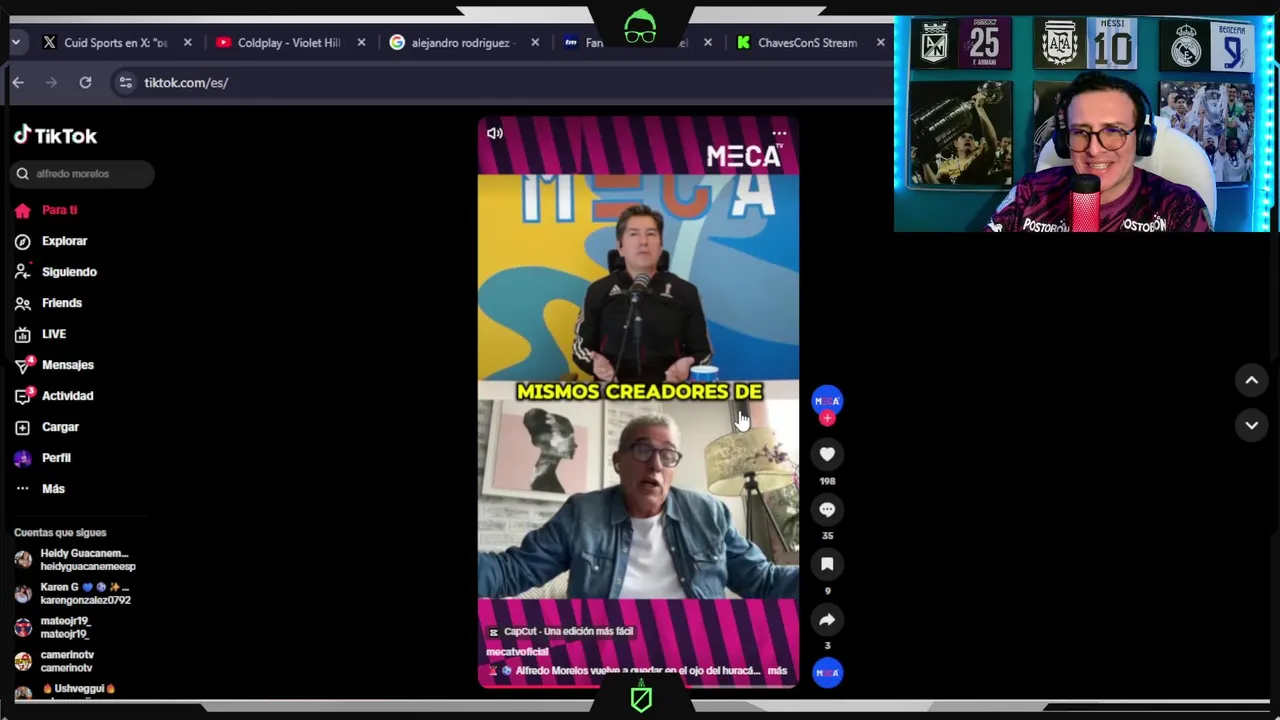Click the magnifier icon in TikTok search
The height and width of the screenshot is (720, 1280).
tap(23, 174)
